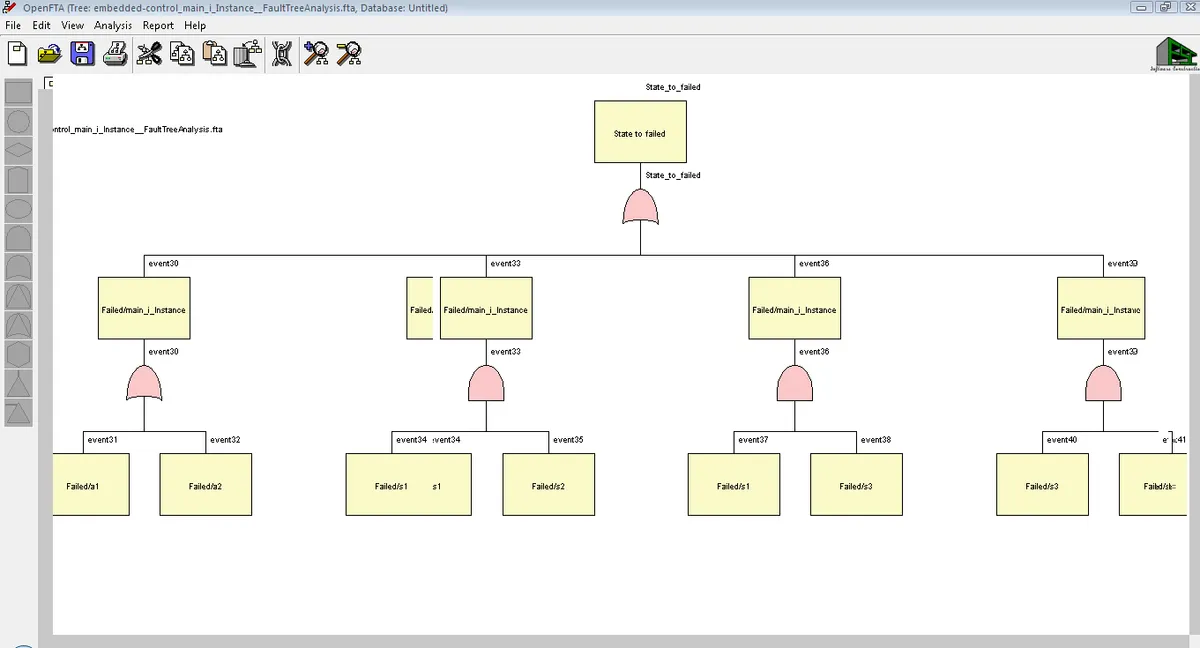Select the top 'State to failed' event box

click(x=640, y=132)
